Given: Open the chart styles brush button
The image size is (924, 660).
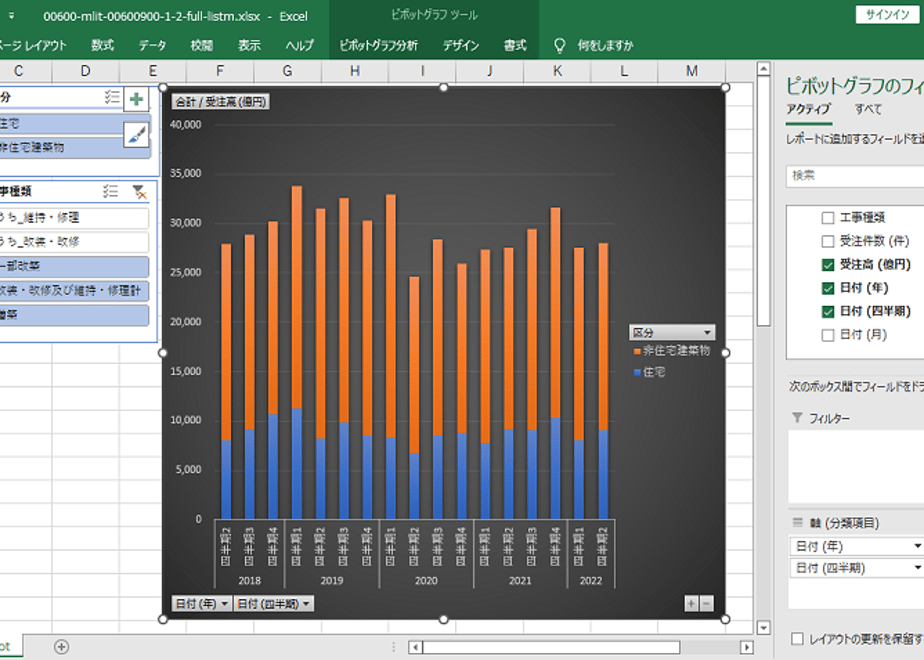Looking at the screenshot, I should [136, 135].
